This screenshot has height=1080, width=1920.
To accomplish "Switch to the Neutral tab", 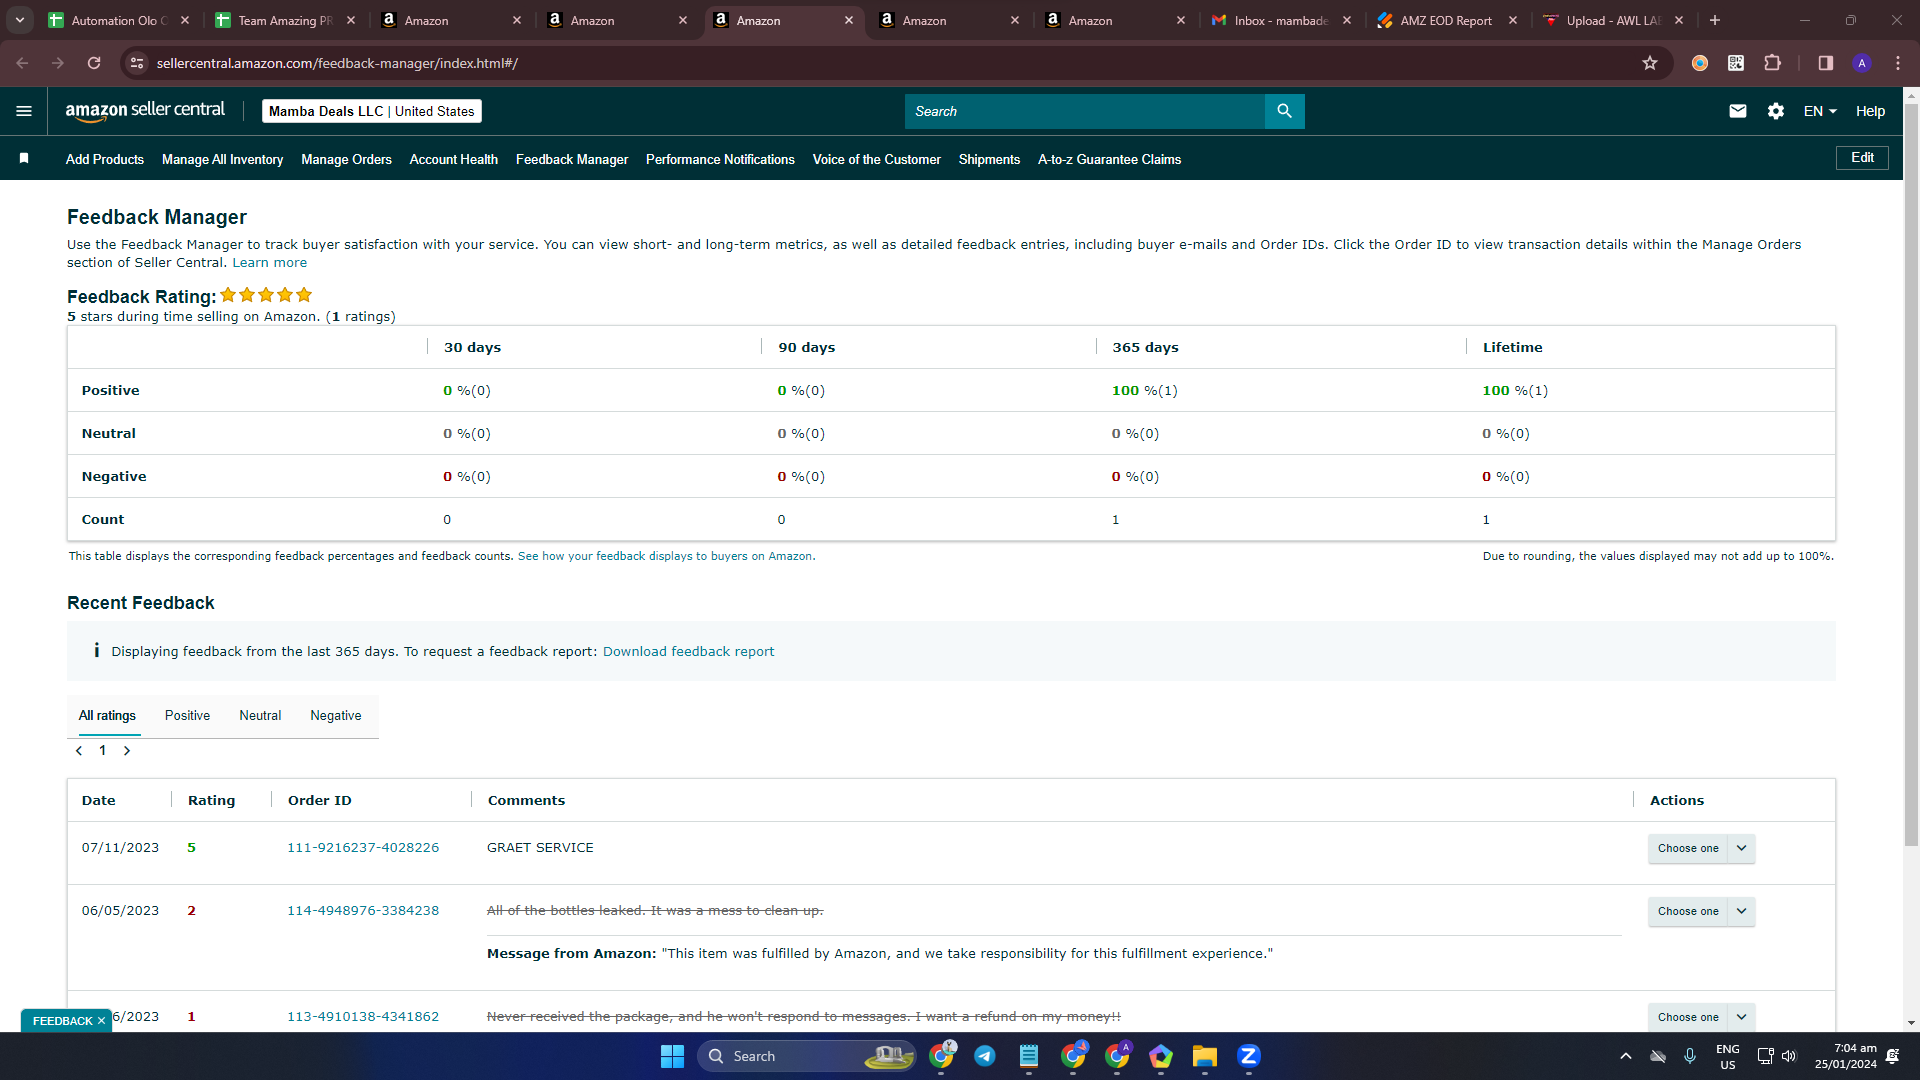I will click(x=260, y=716).
